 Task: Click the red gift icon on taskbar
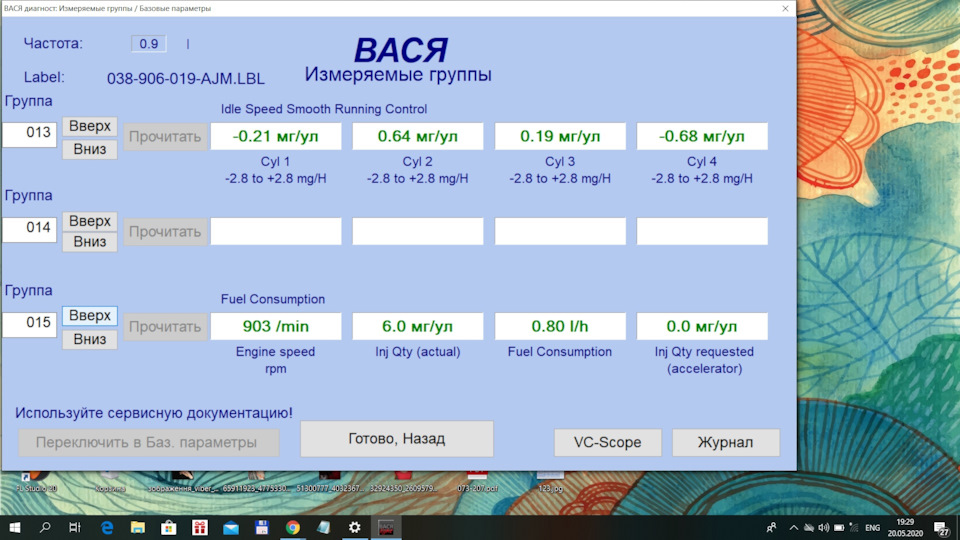point(200,527)
